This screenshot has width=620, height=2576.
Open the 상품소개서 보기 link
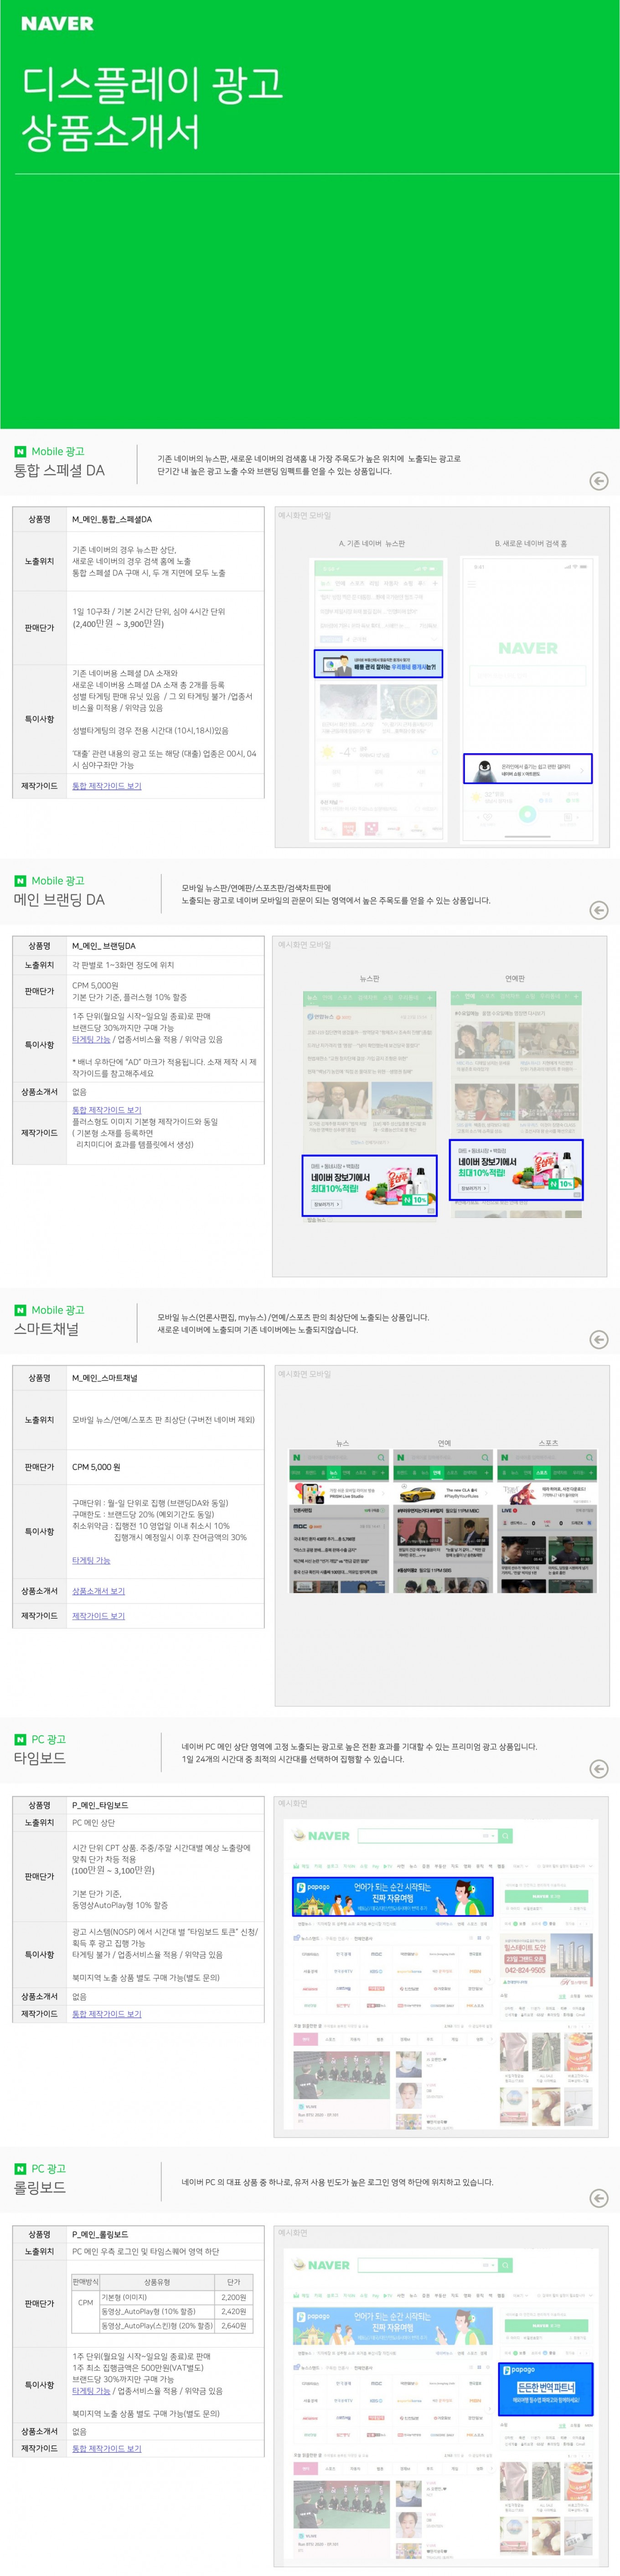(x=98, y=1591)
